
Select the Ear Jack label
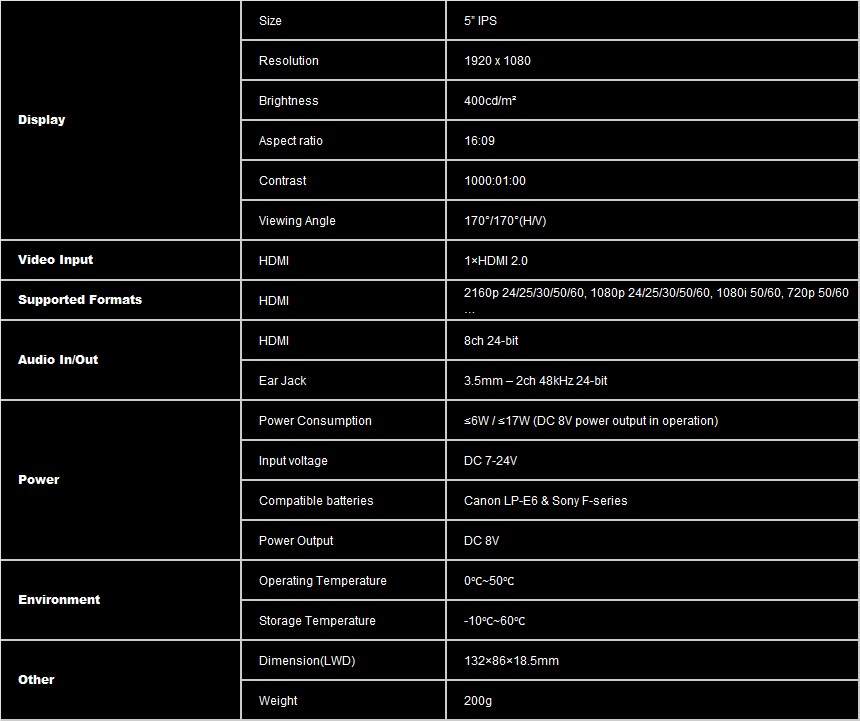pos(282,381)
